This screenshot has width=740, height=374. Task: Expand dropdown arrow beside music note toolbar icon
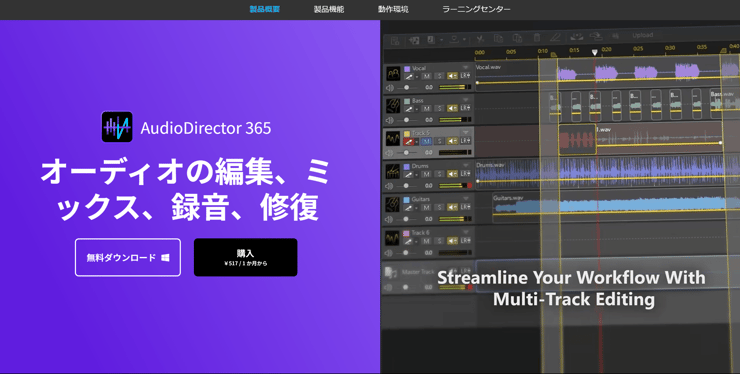(x=441, y=40)
